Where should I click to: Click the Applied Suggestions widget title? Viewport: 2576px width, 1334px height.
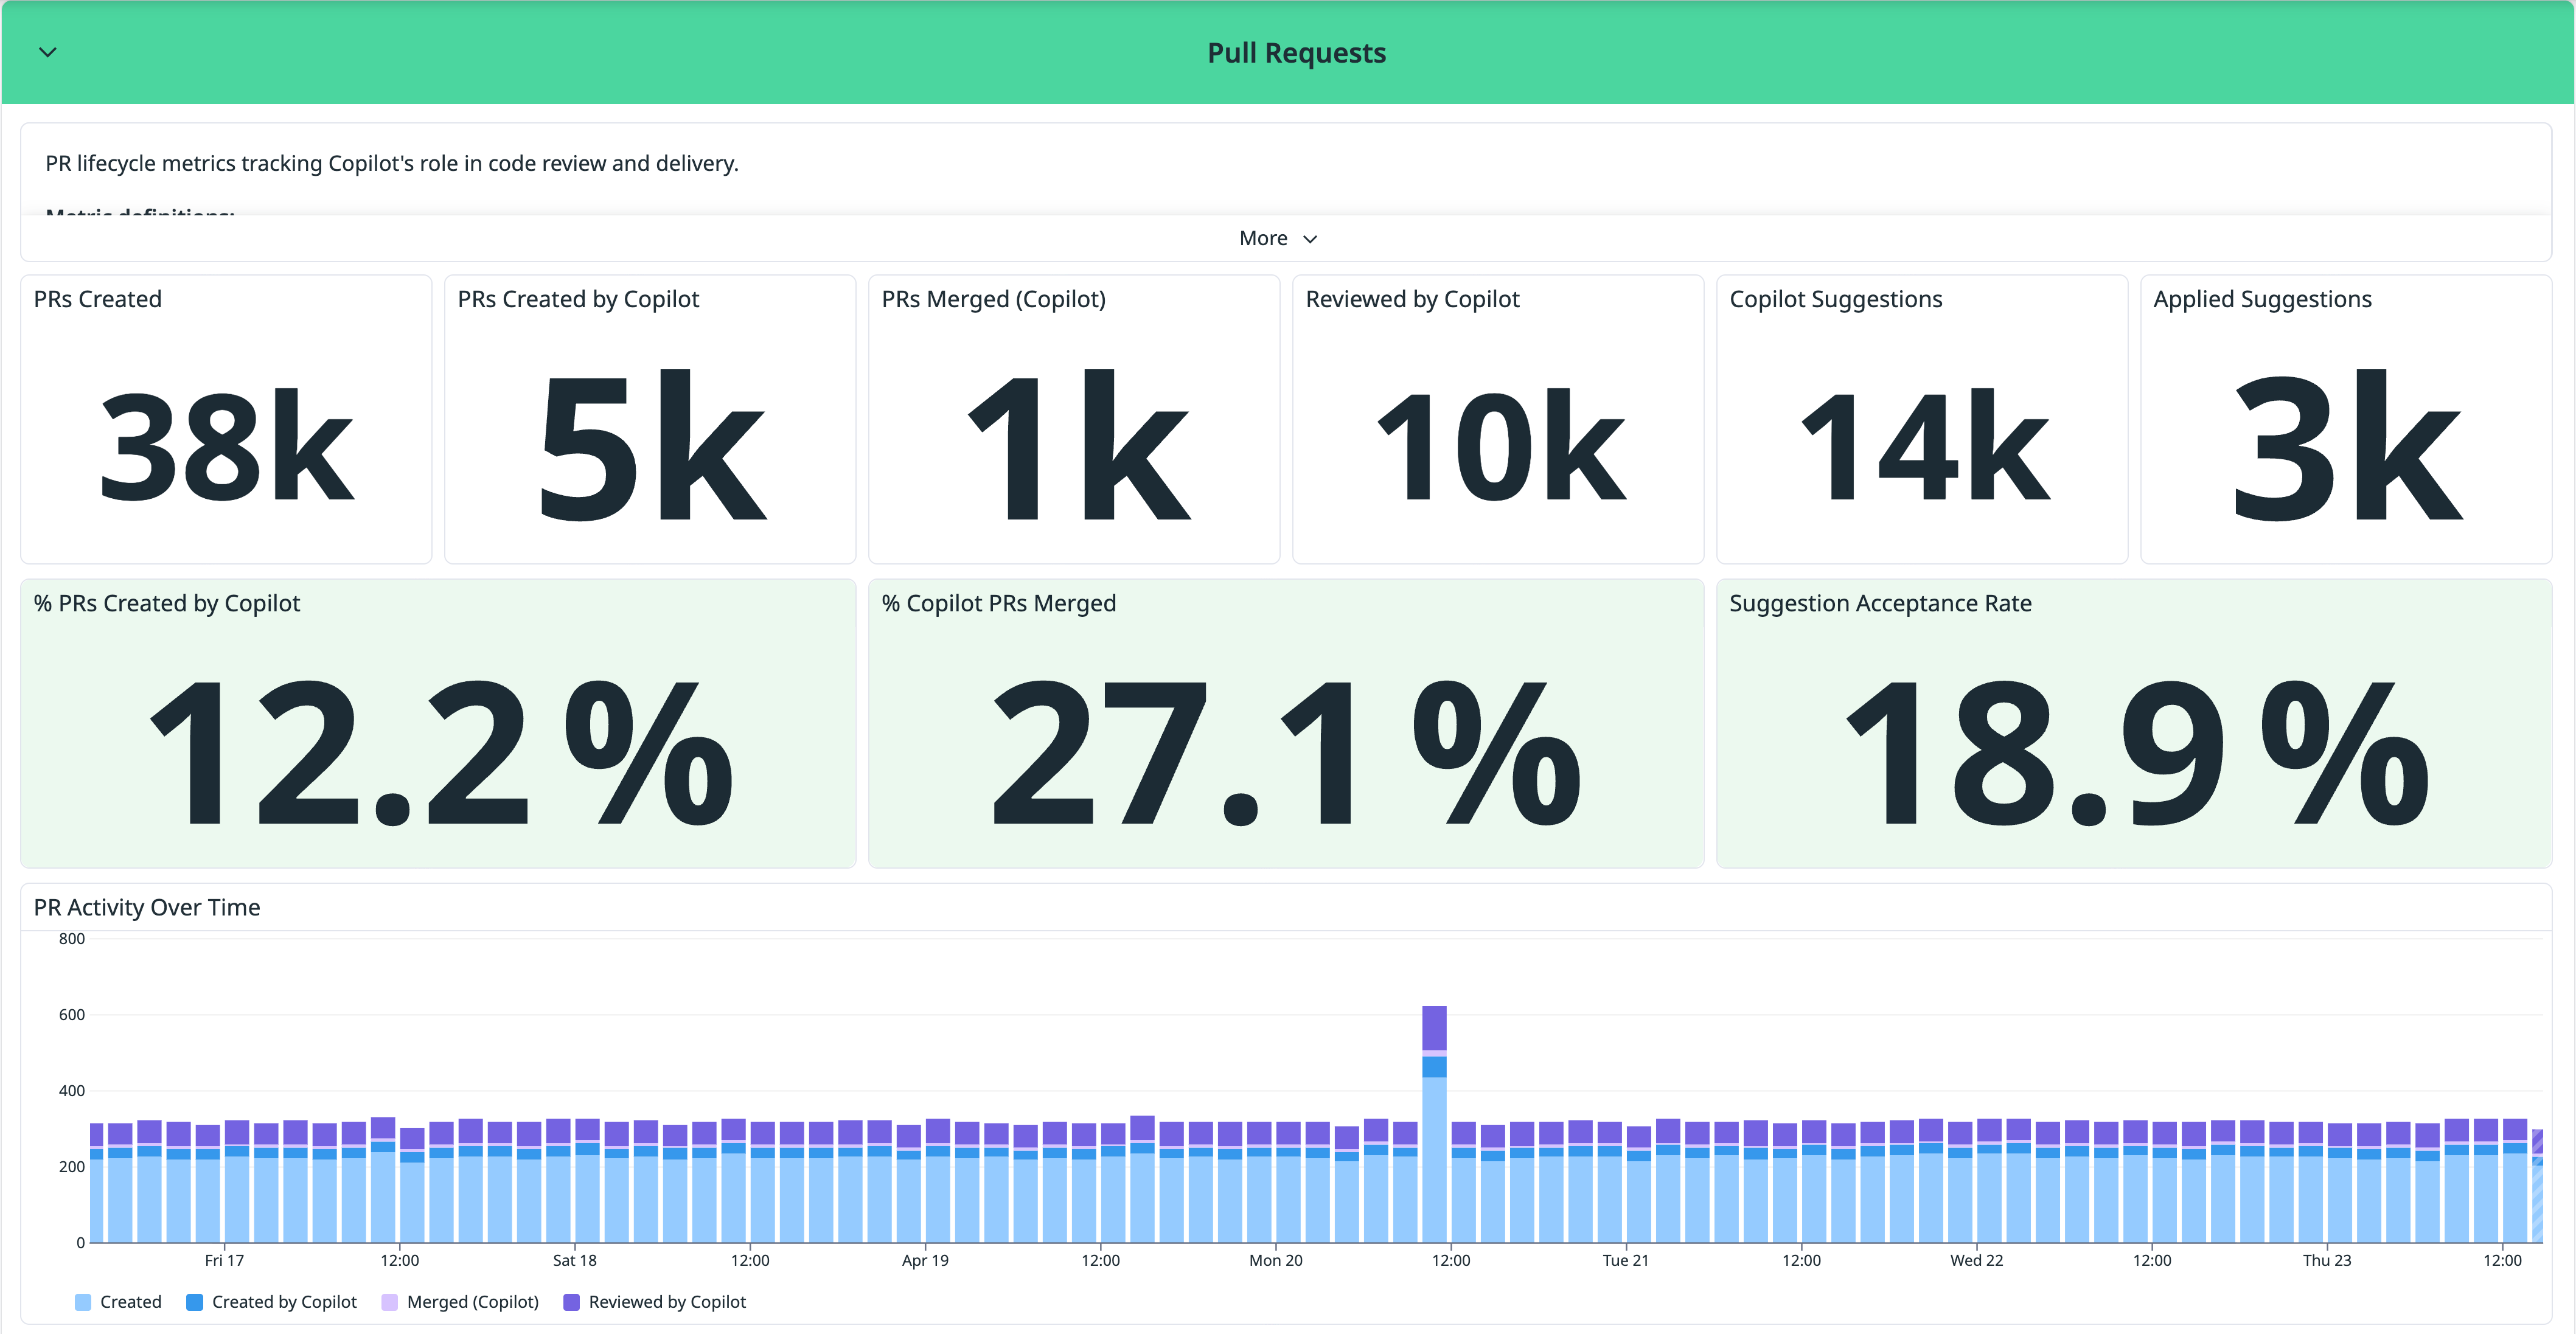pos(2262,299)
